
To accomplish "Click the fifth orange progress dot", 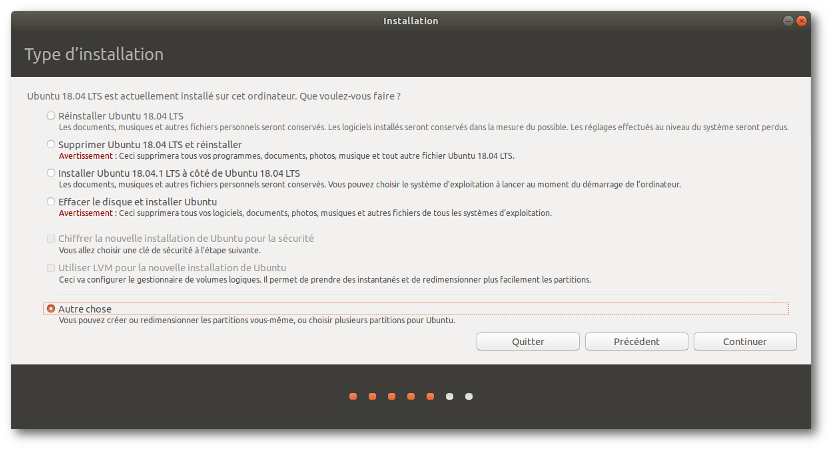I will tap(430, 397).
